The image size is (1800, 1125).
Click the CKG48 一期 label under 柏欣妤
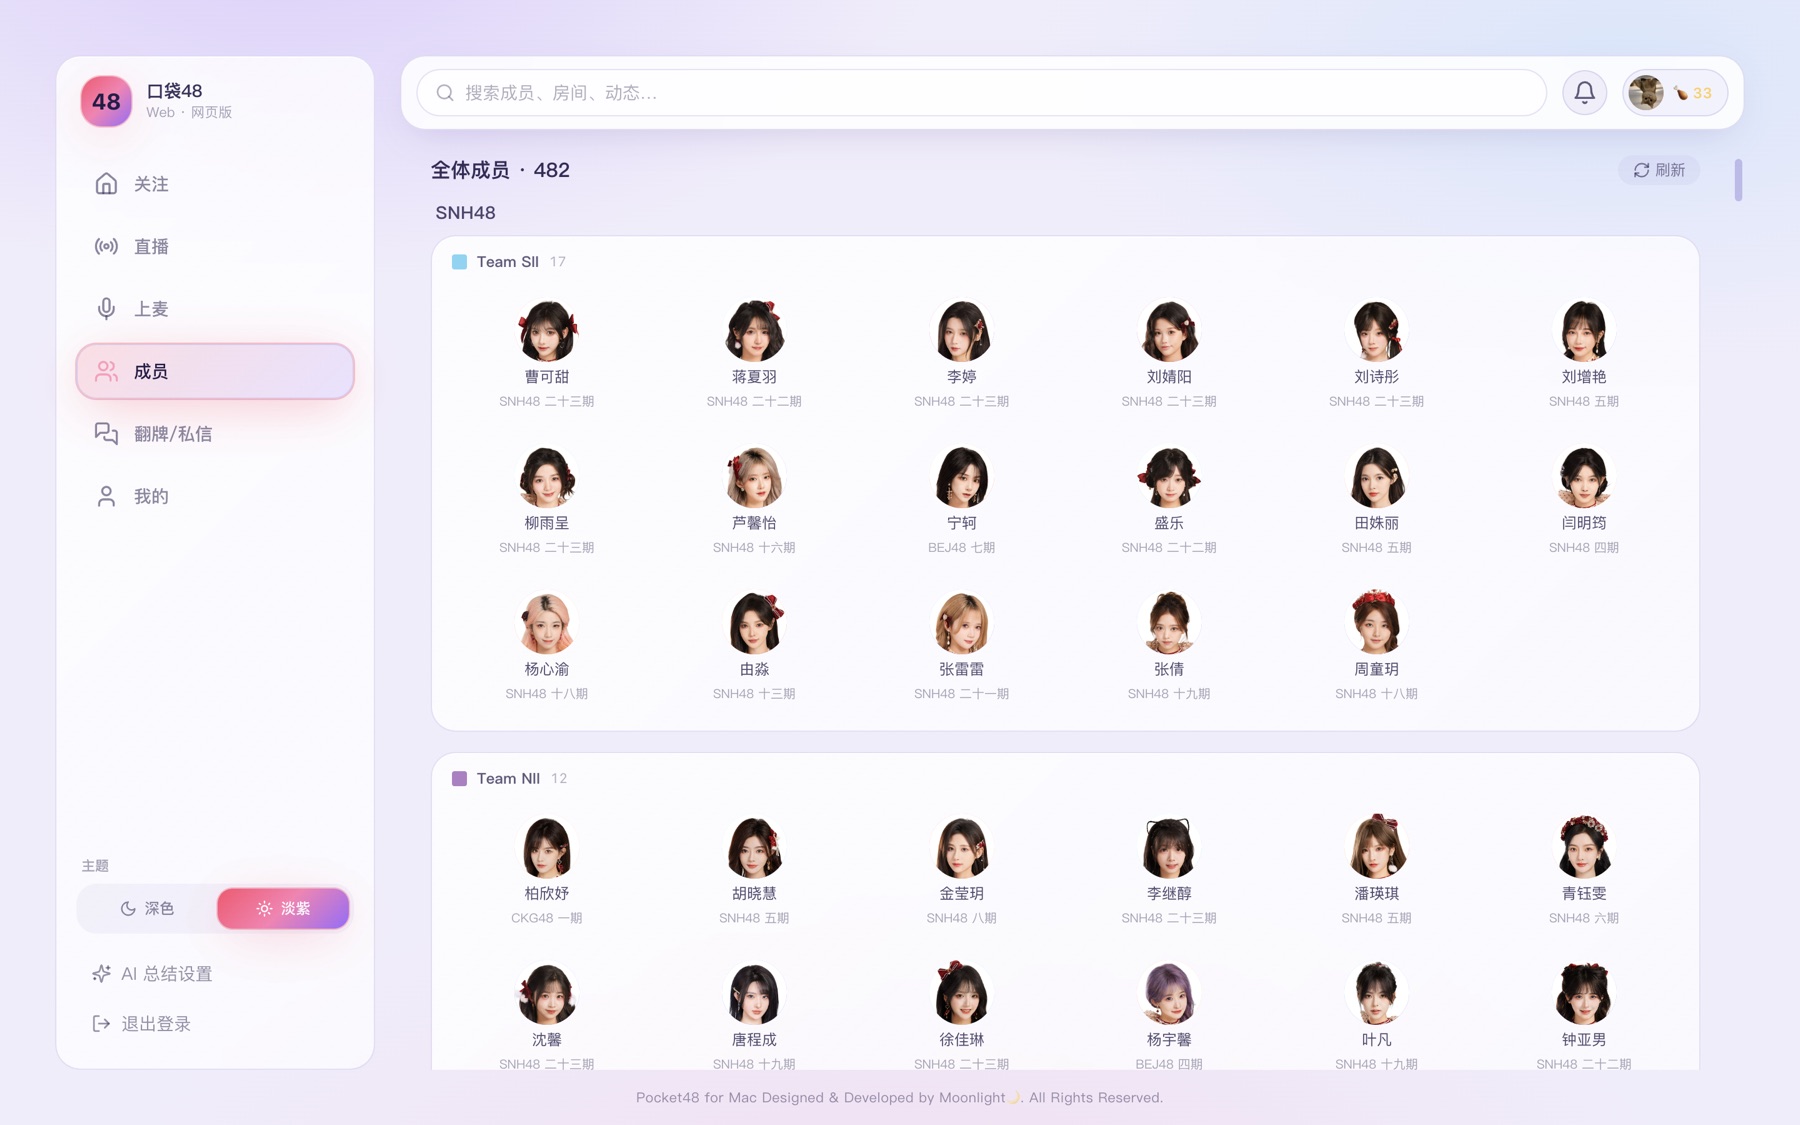546,918
